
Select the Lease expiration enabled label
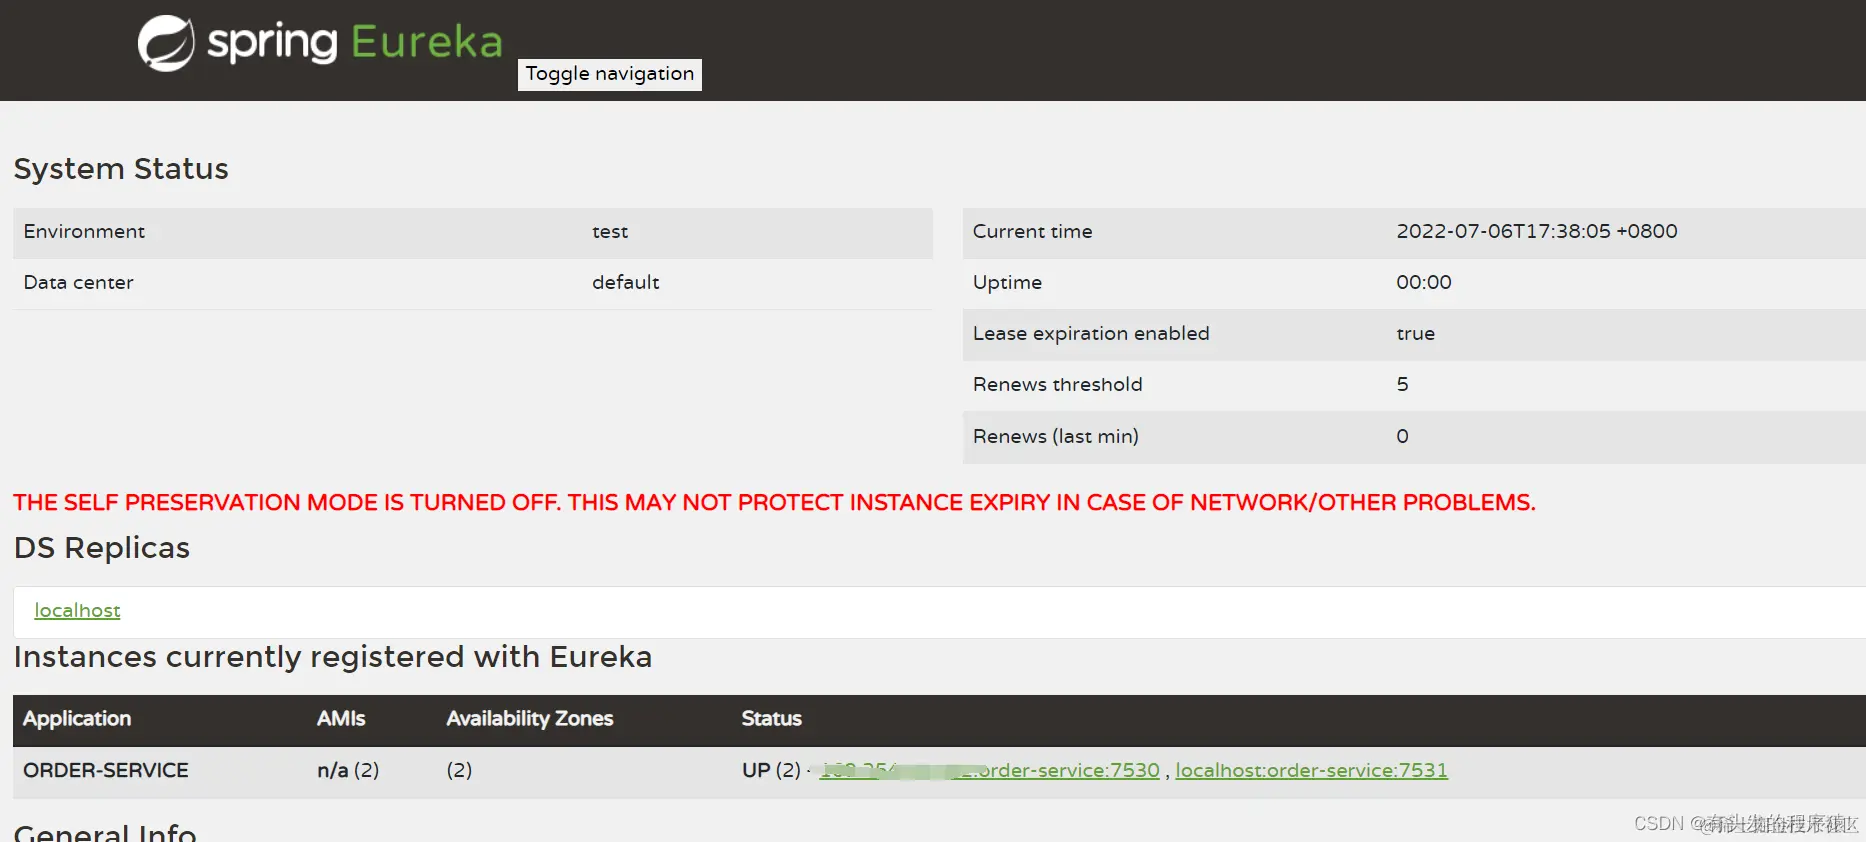point(1091,333)
